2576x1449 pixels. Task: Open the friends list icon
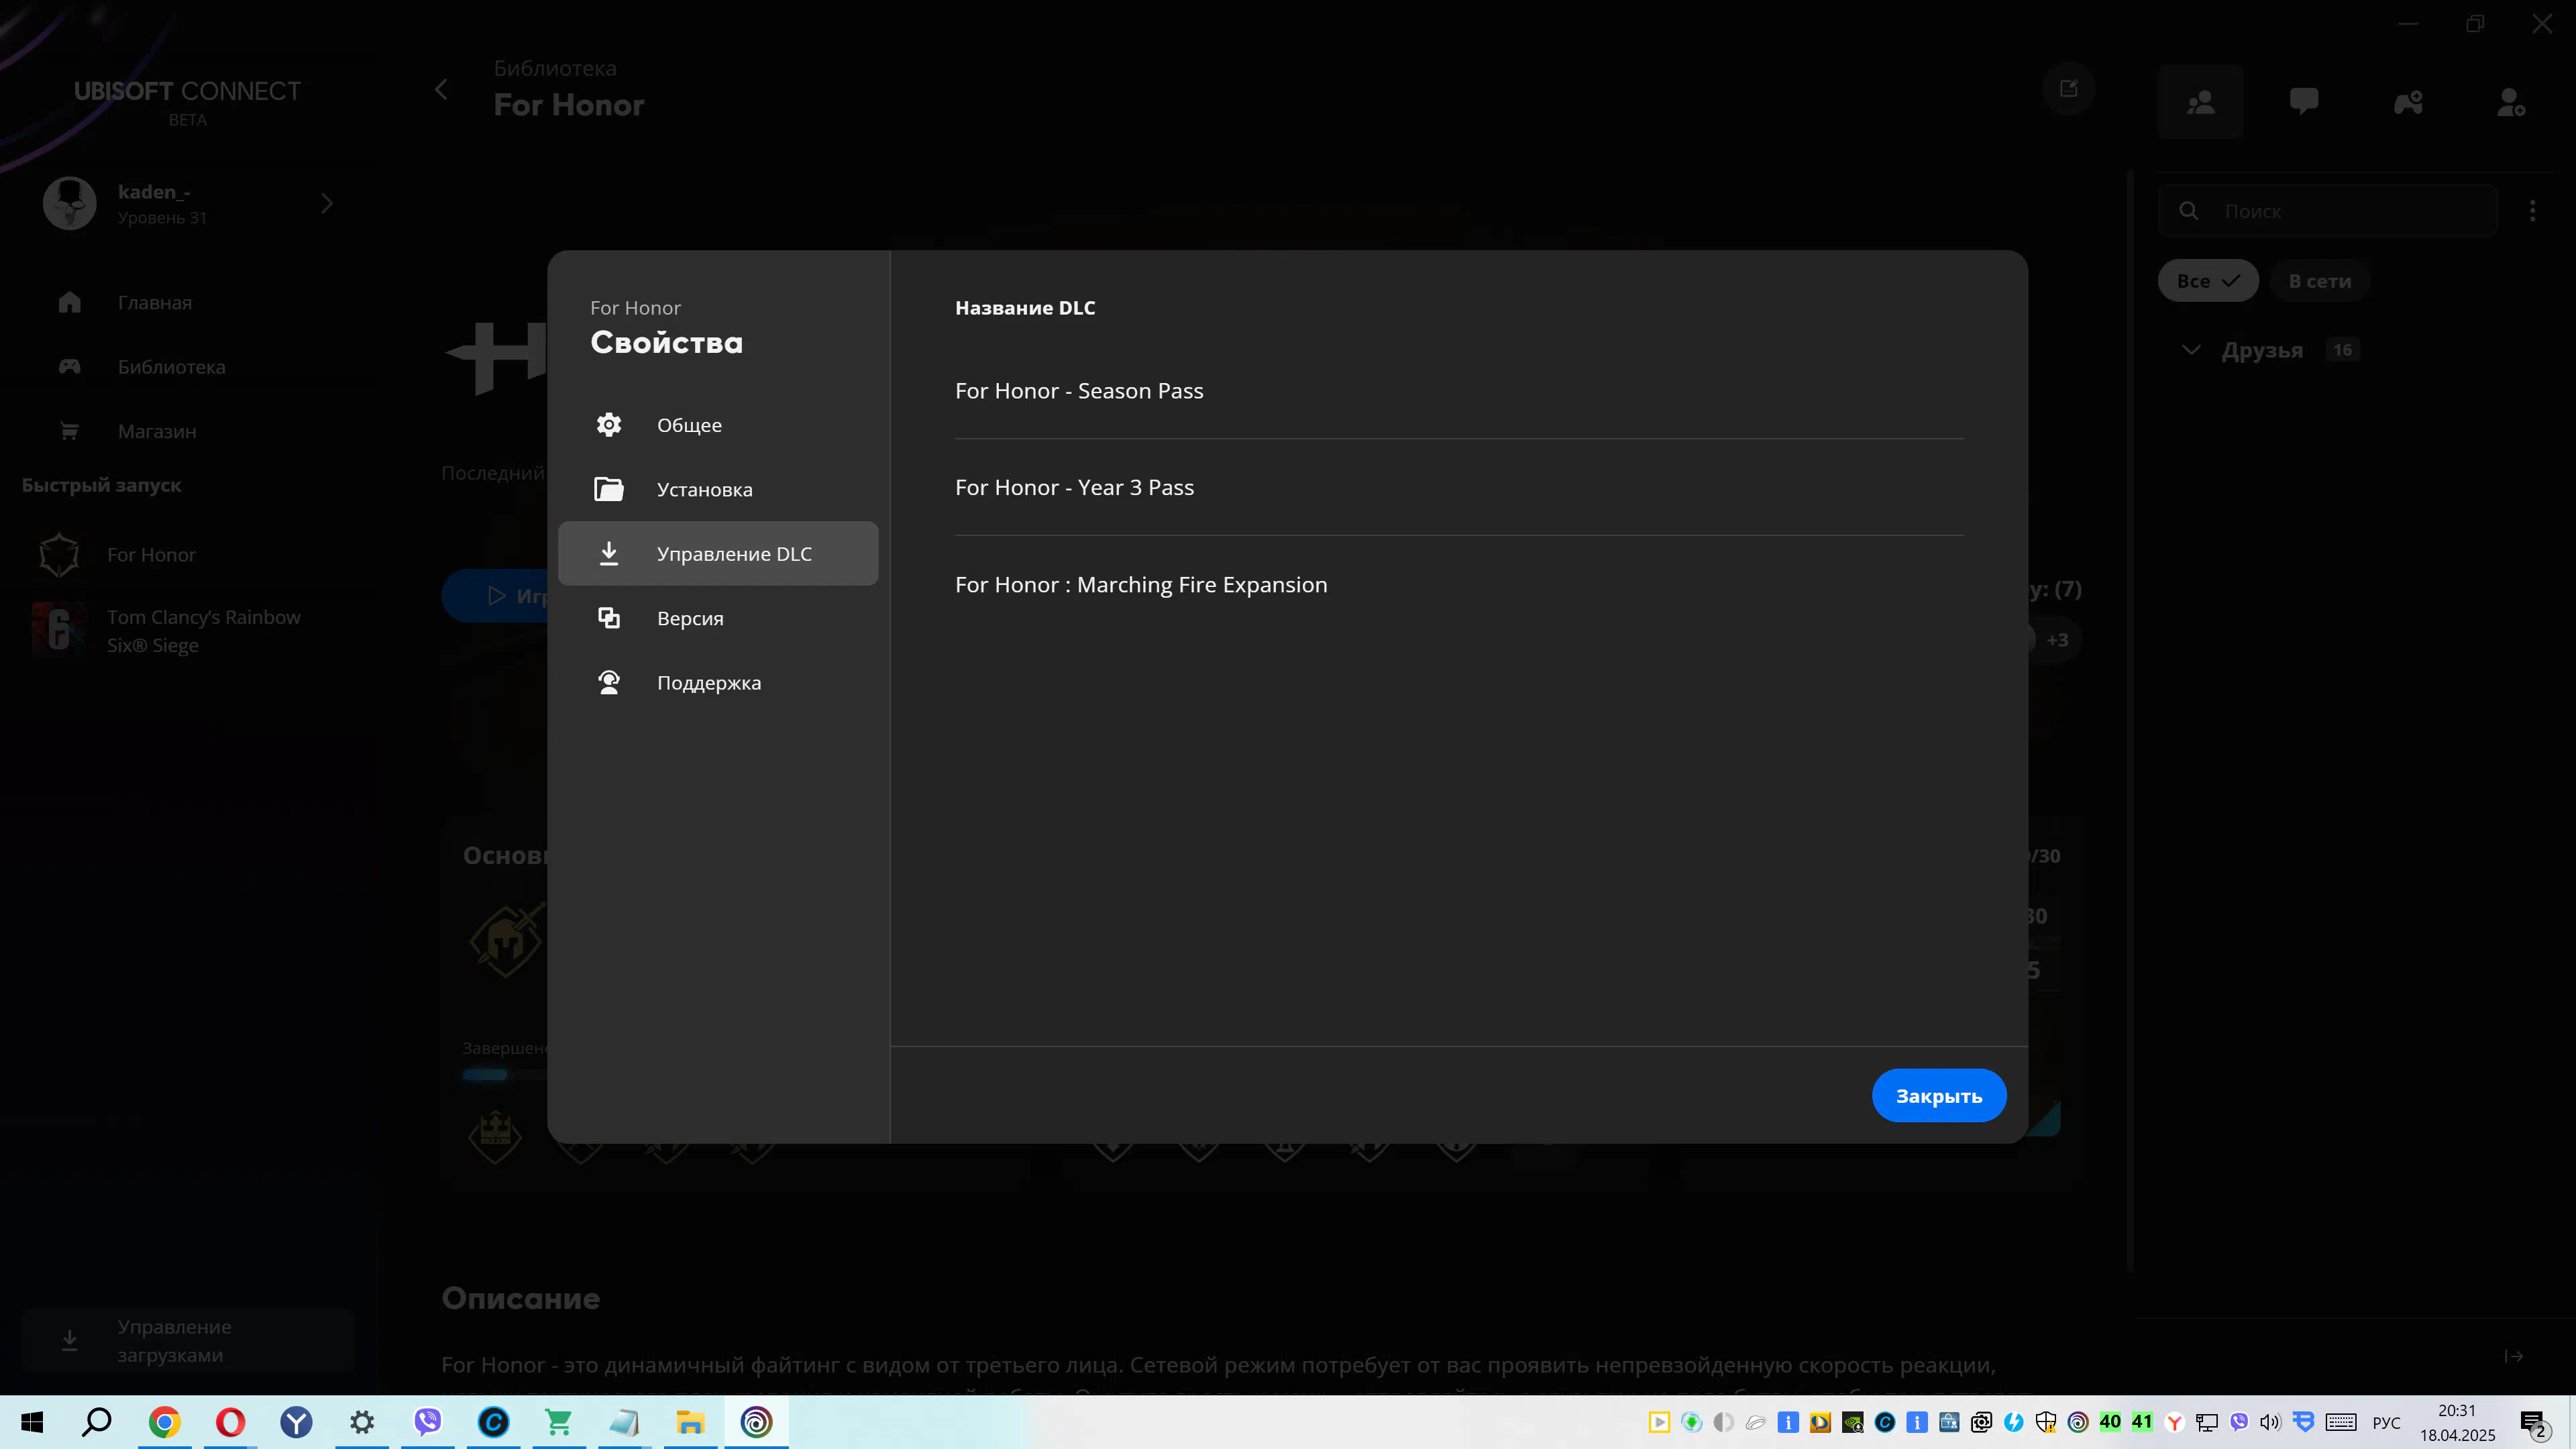point(2200,101)
